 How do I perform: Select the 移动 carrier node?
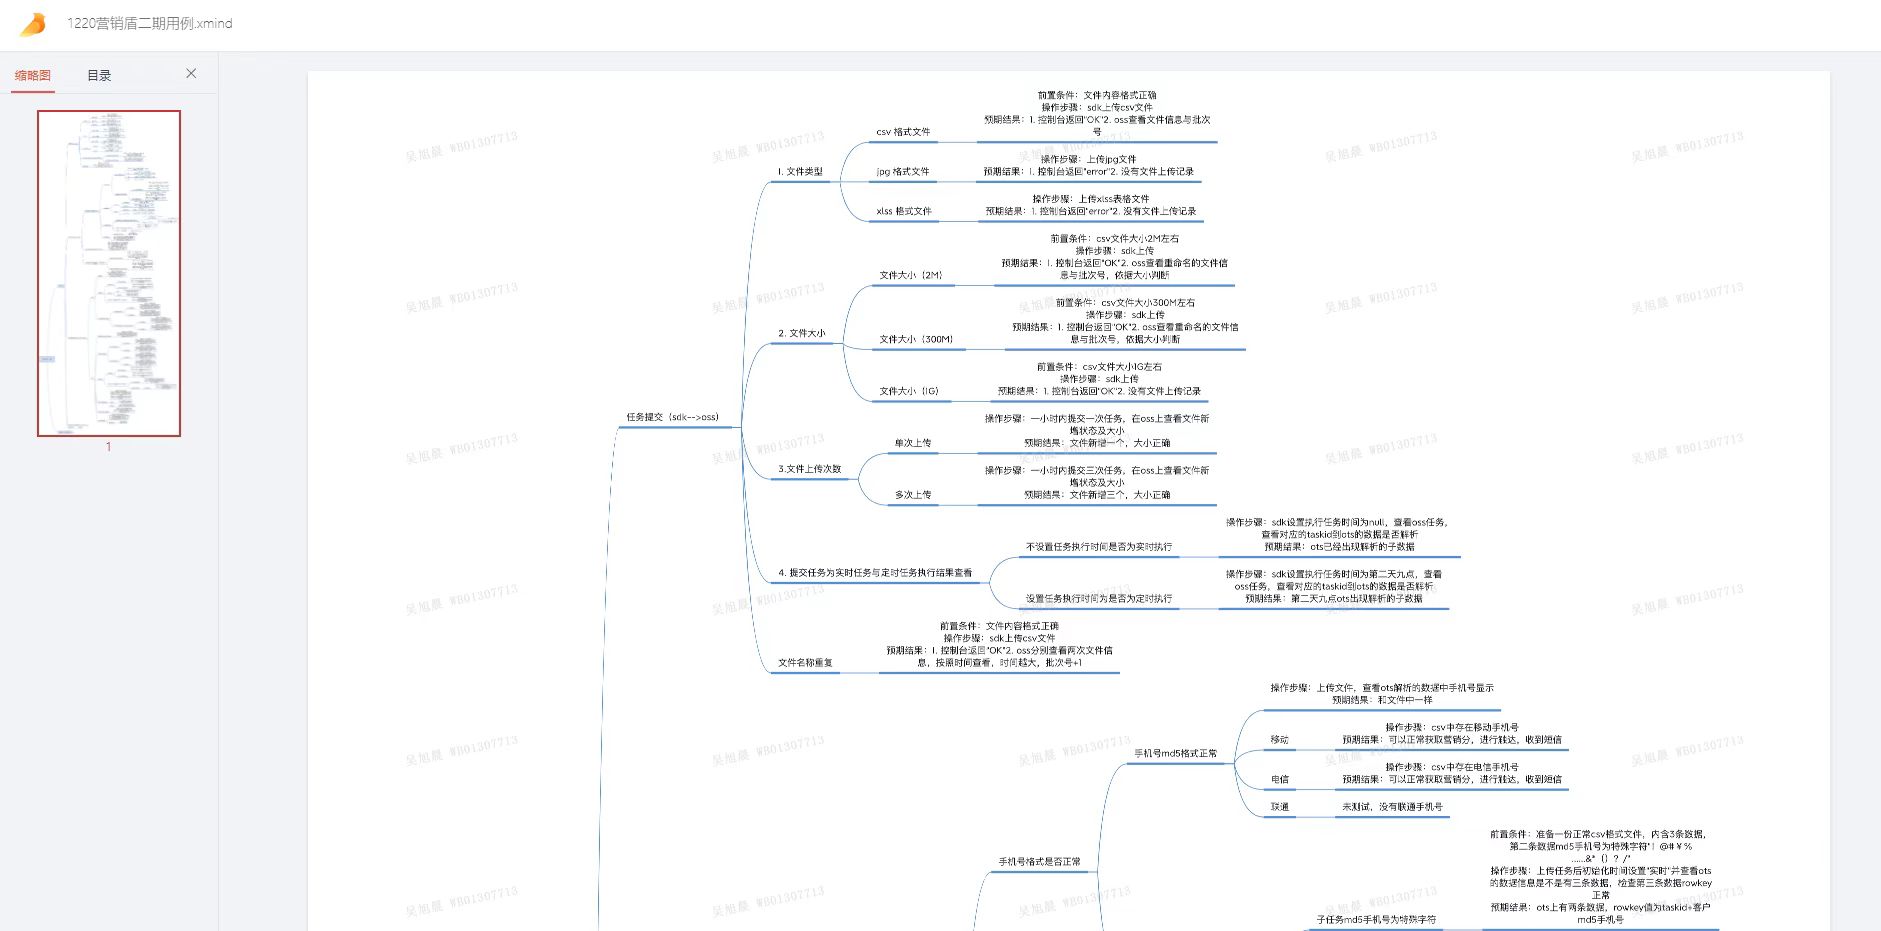pos(1280,740)
